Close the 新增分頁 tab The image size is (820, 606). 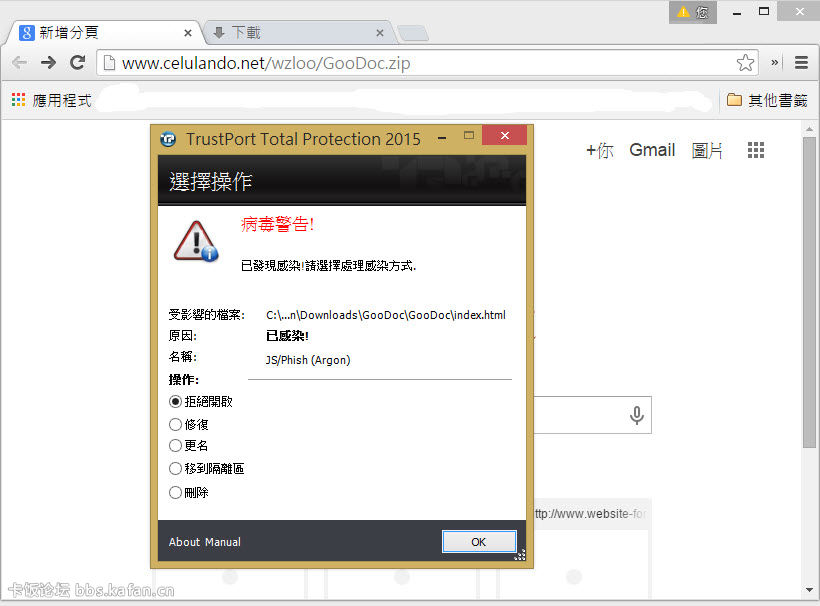[x=188, y=33]
